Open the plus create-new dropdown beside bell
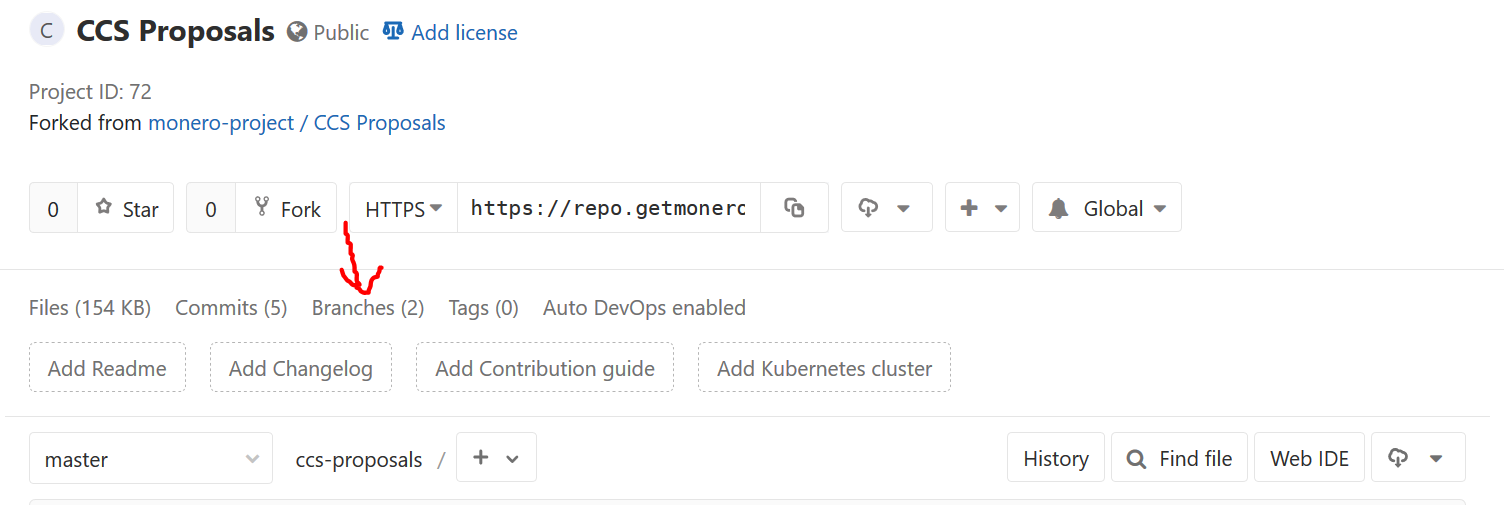Viewport: 1504px width, 505px height. click(x=982, y=207)
